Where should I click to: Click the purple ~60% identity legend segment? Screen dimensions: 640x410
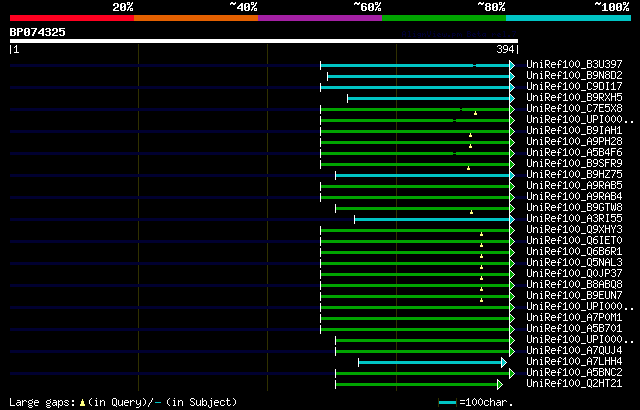pyautogui.click(x=320, y=18)
